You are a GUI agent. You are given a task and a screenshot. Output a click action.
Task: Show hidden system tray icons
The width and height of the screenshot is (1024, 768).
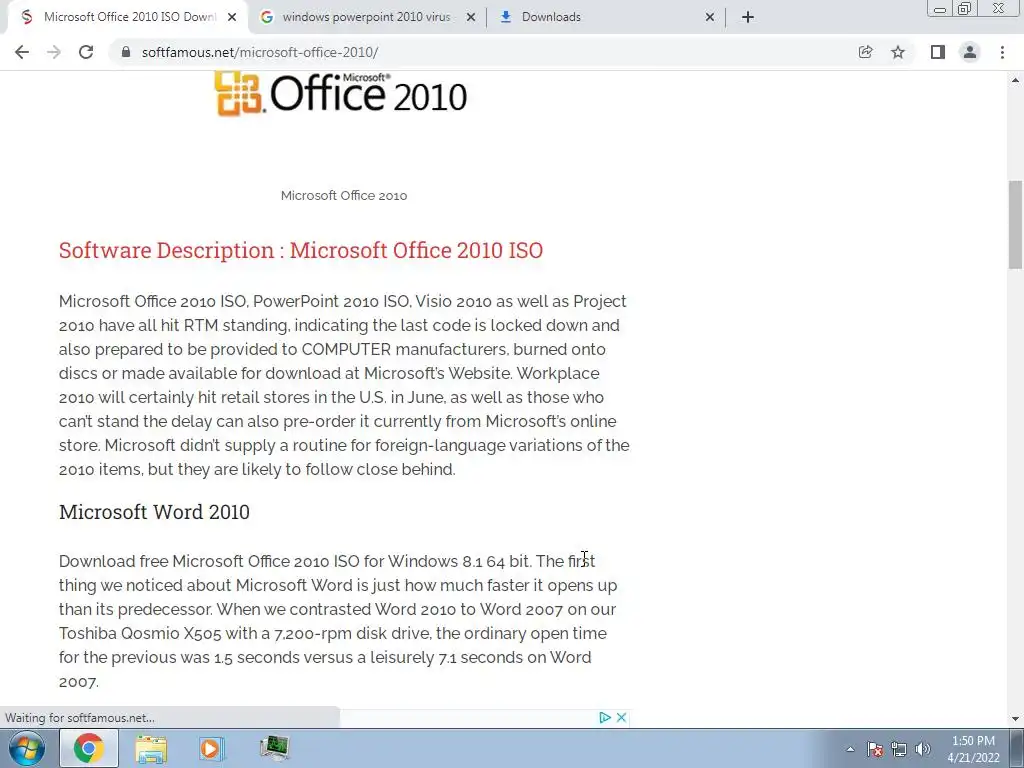coord(850,749)
